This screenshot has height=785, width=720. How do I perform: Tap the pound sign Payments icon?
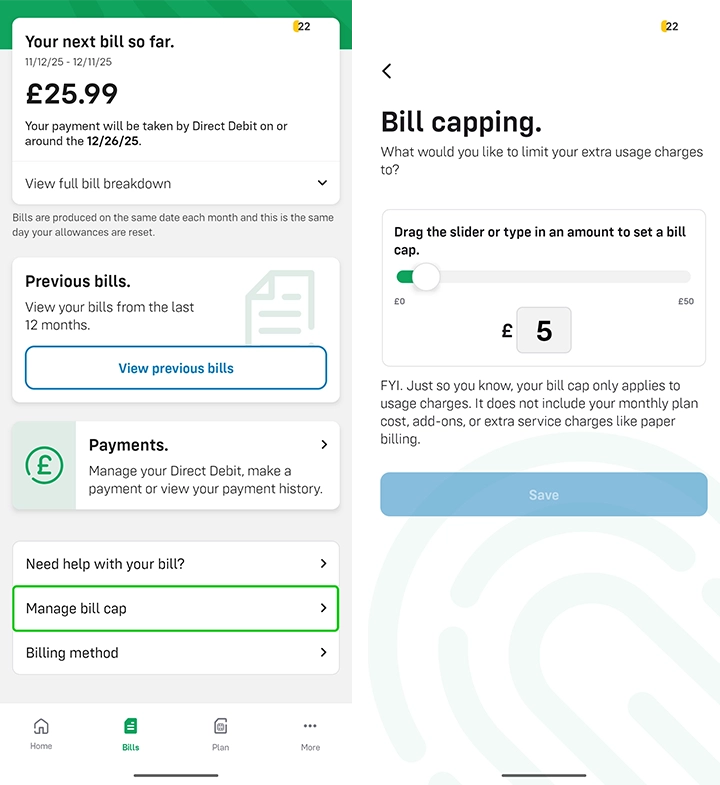(44, 464)
